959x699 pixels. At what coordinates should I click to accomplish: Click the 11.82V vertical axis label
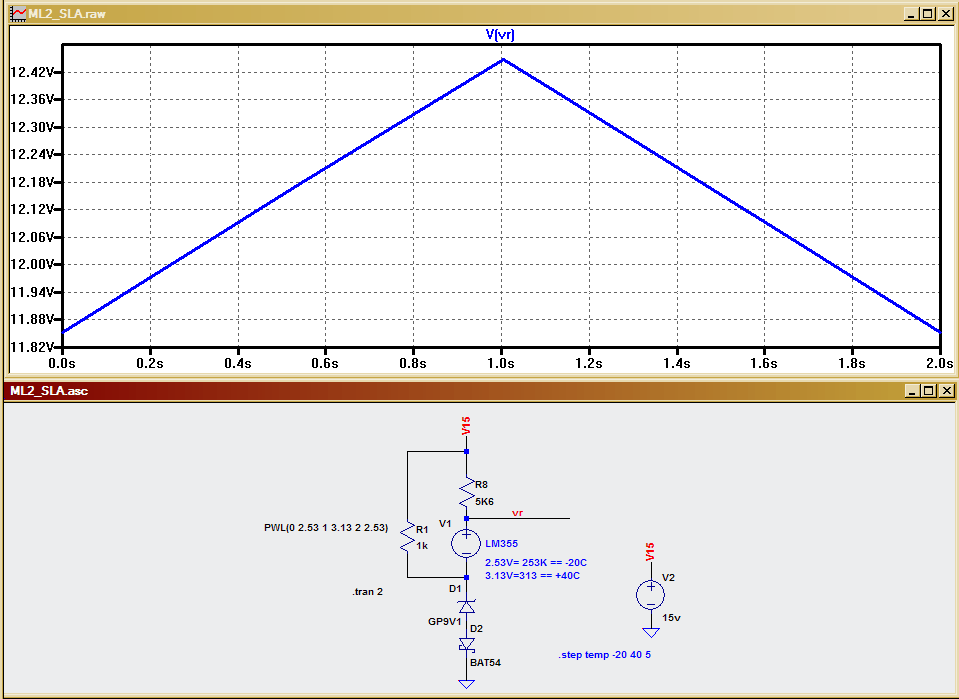(33, 347)
